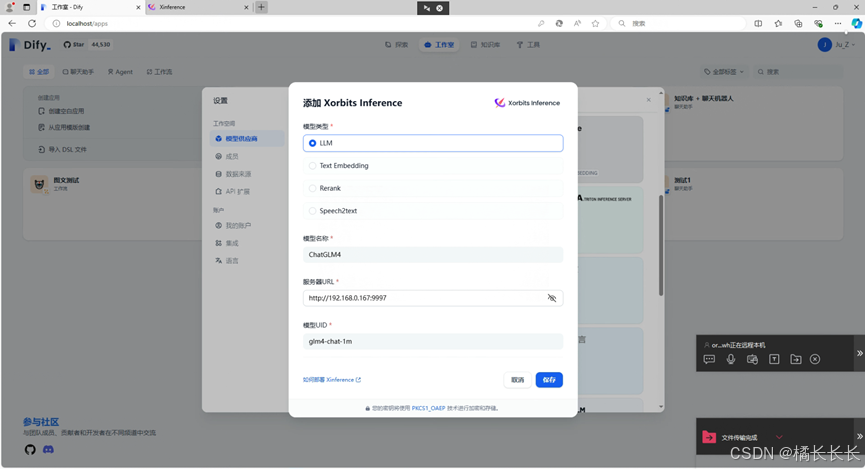This screenshot has width=865, height=469.
Task: Open how to deploy Xinference link
Action: click(332, 380)
